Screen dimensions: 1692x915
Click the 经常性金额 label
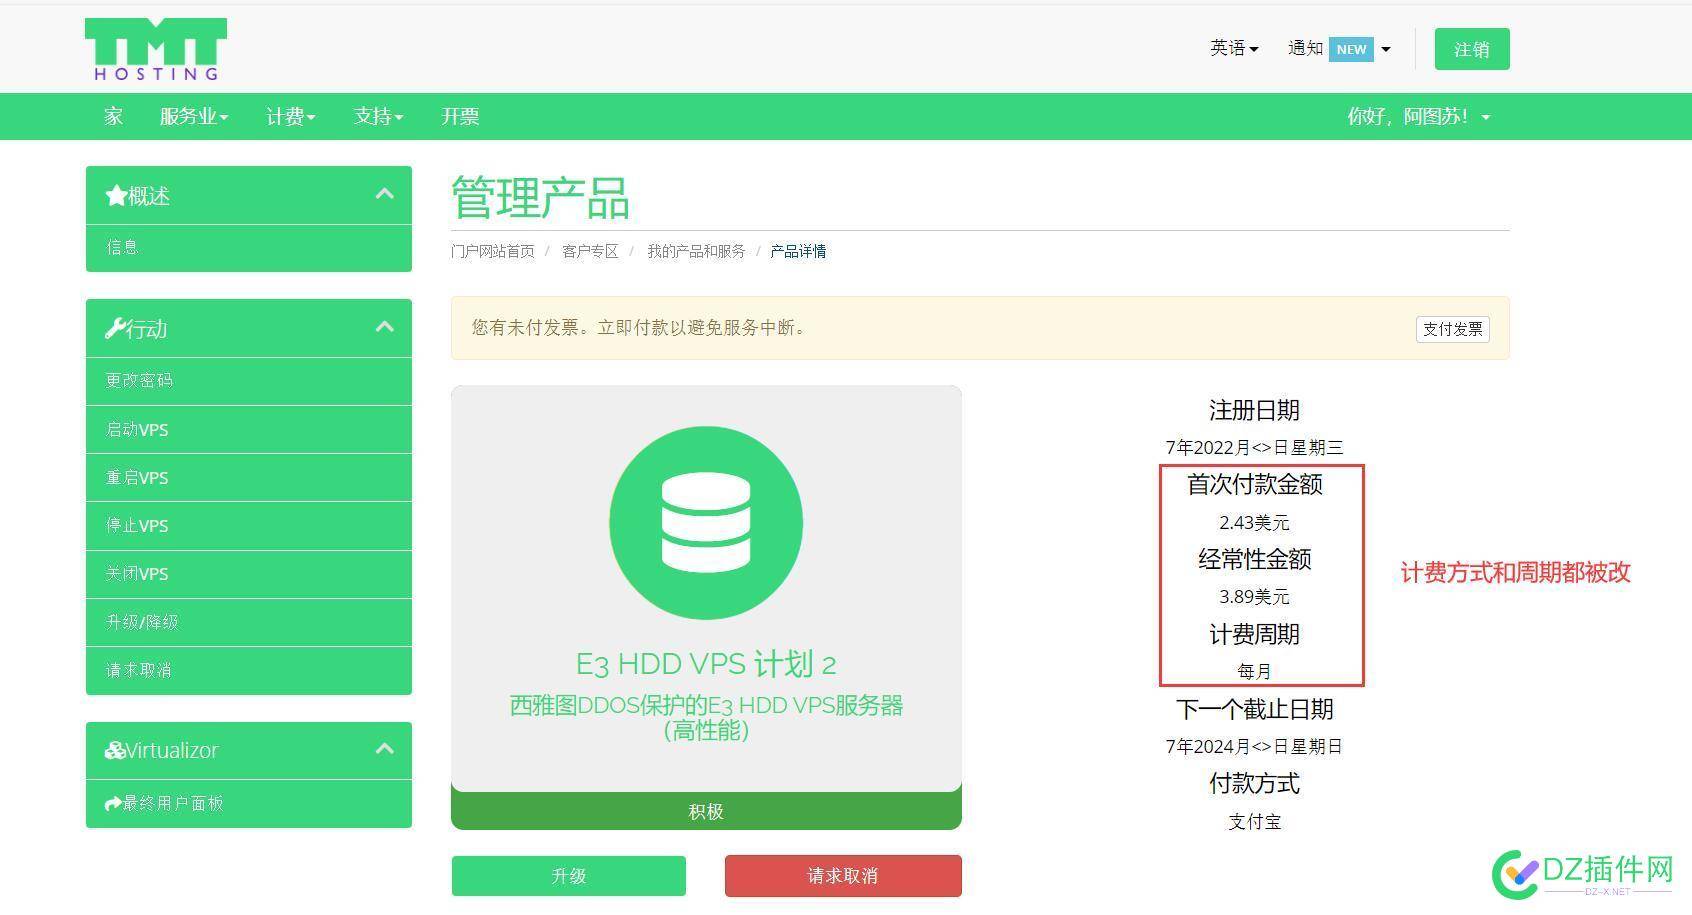(x=1254, y=559)
